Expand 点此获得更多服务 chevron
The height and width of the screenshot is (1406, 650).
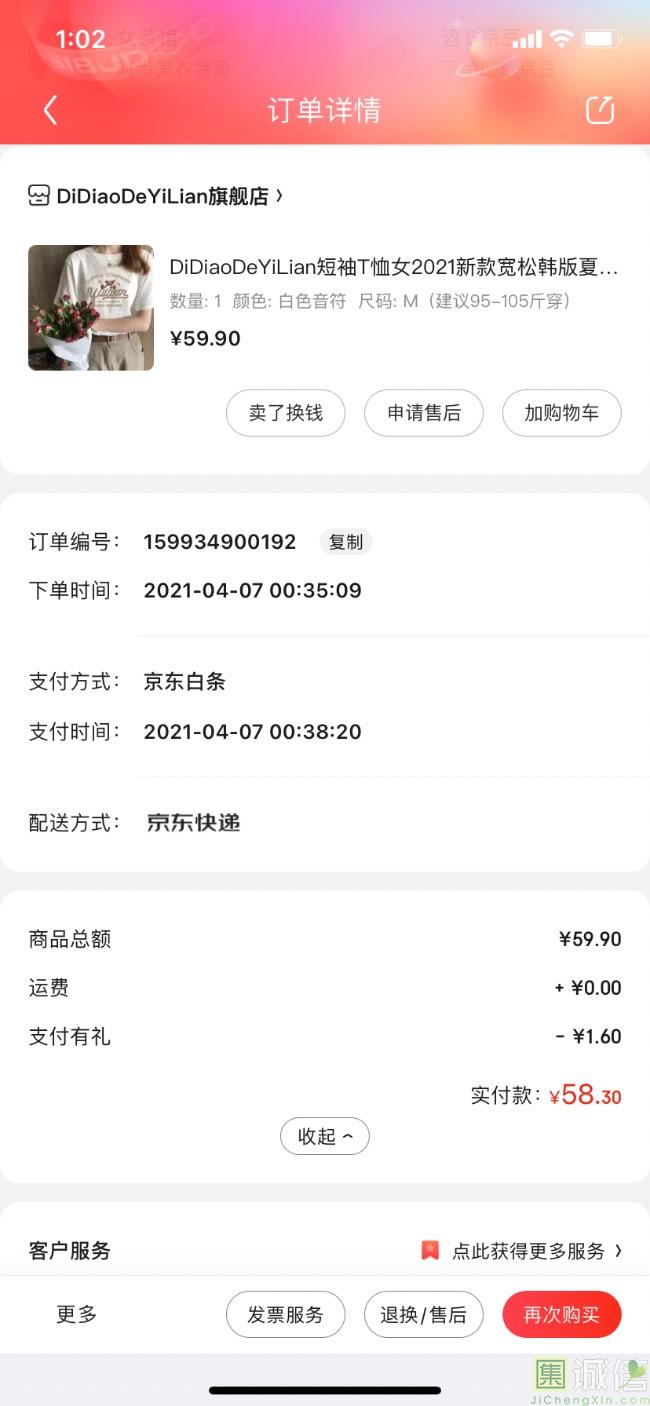point(618,1251)
